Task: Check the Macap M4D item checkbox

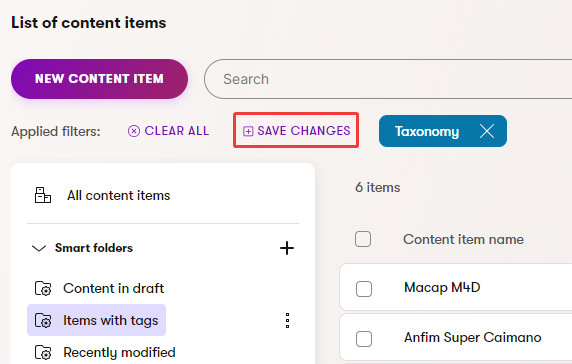Action: pos(364,289)
